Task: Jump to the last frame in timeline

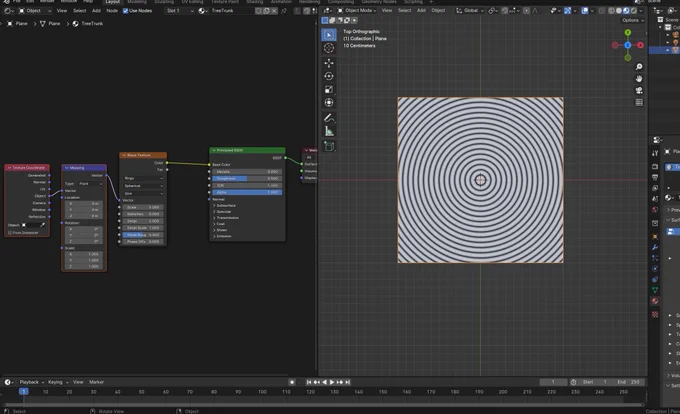Action: [x=347, y=382]
